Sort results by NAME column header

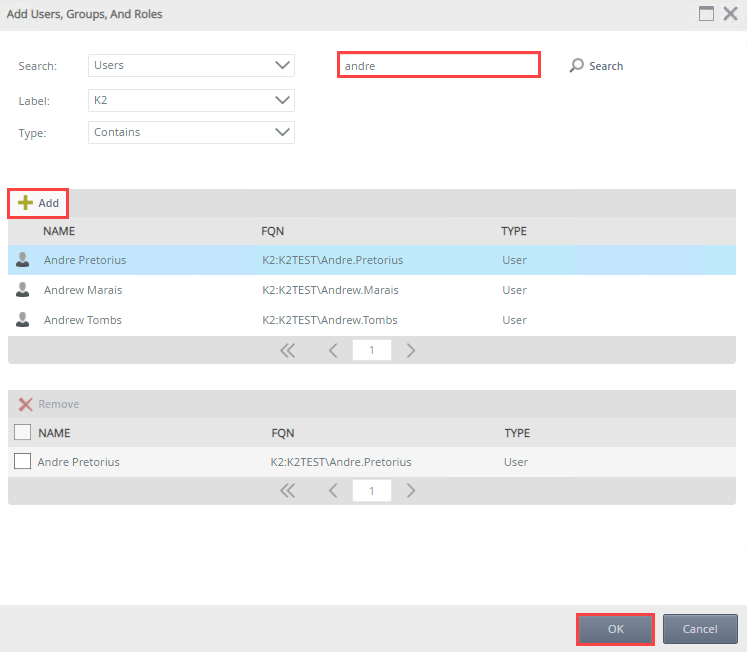61,231
